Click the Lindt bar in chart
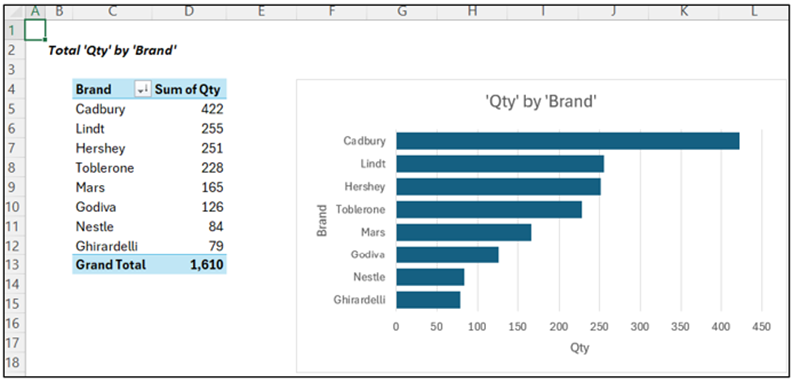 pyautogui.click(x=500, y=164)
